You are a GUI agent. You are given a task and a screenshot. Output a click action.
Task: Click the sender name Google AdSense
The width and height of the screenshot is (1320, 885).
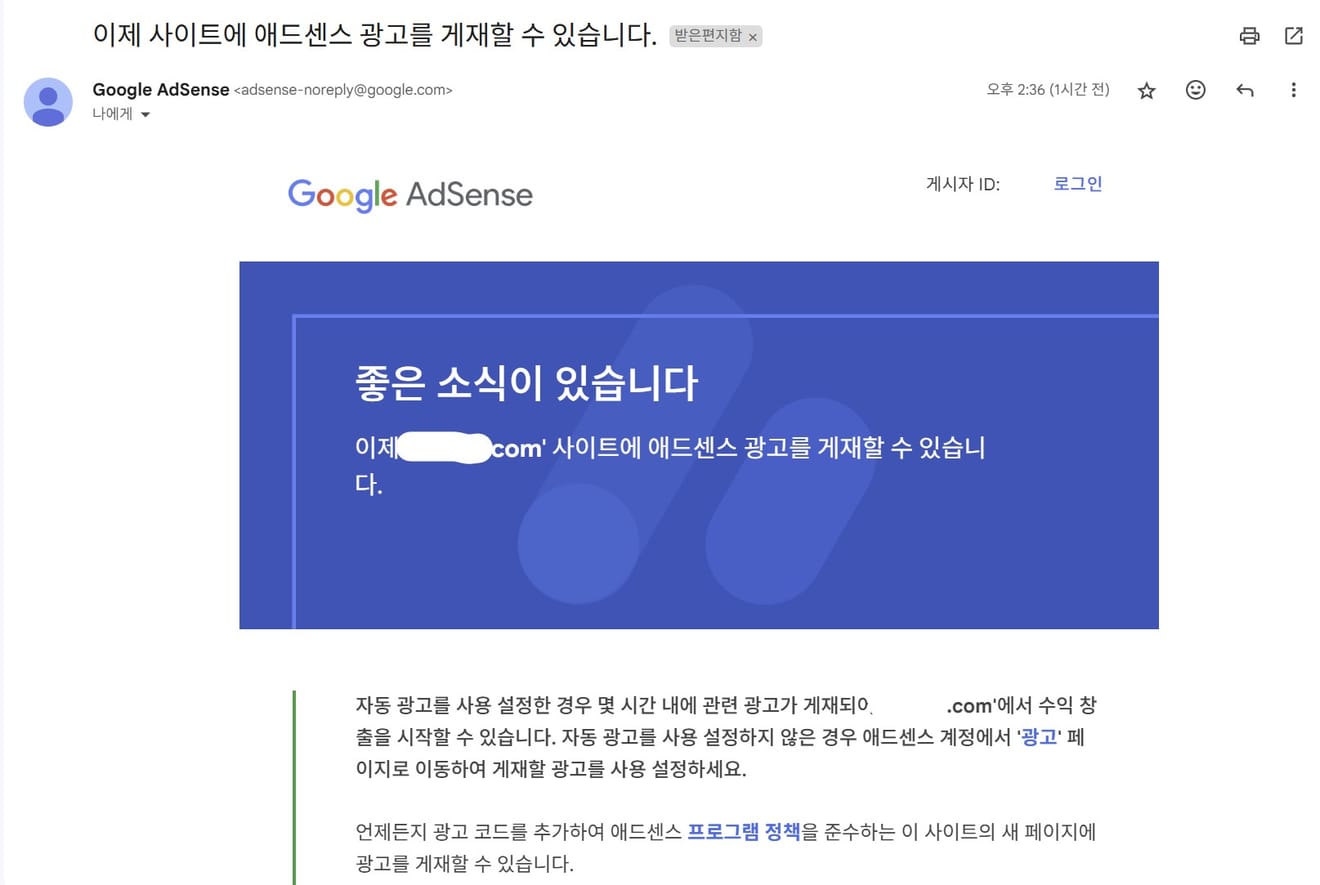(161, 90)
